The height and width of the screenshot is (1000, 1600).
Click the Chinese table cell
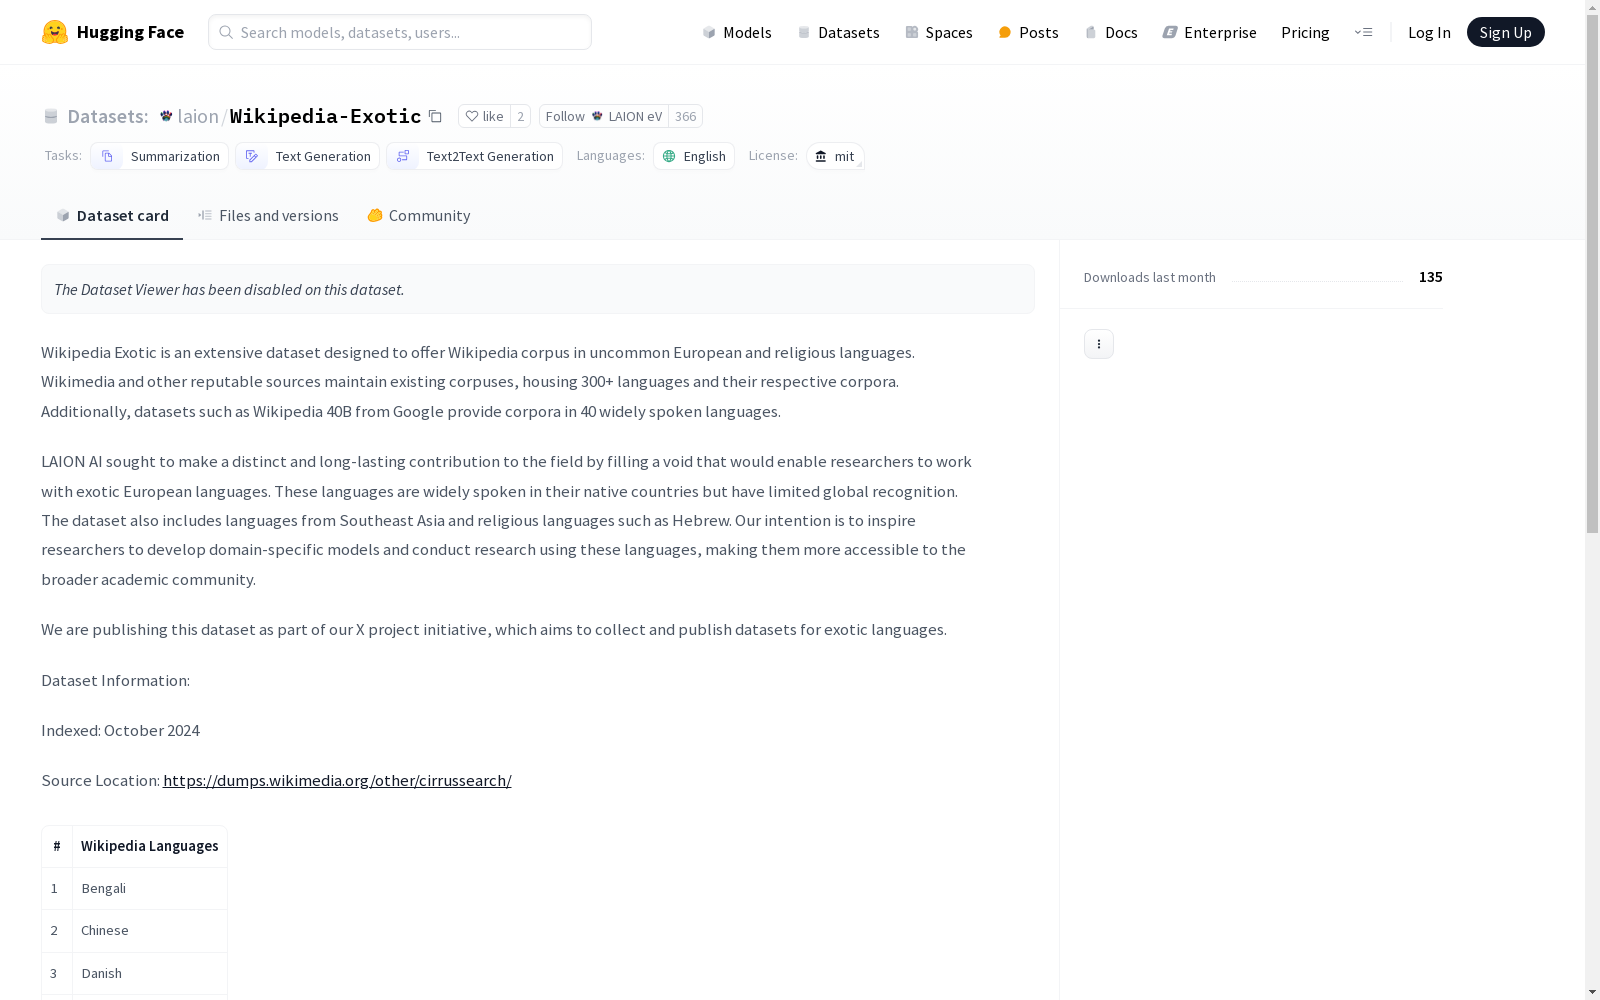pyautogui.click(x=150, y=930)
